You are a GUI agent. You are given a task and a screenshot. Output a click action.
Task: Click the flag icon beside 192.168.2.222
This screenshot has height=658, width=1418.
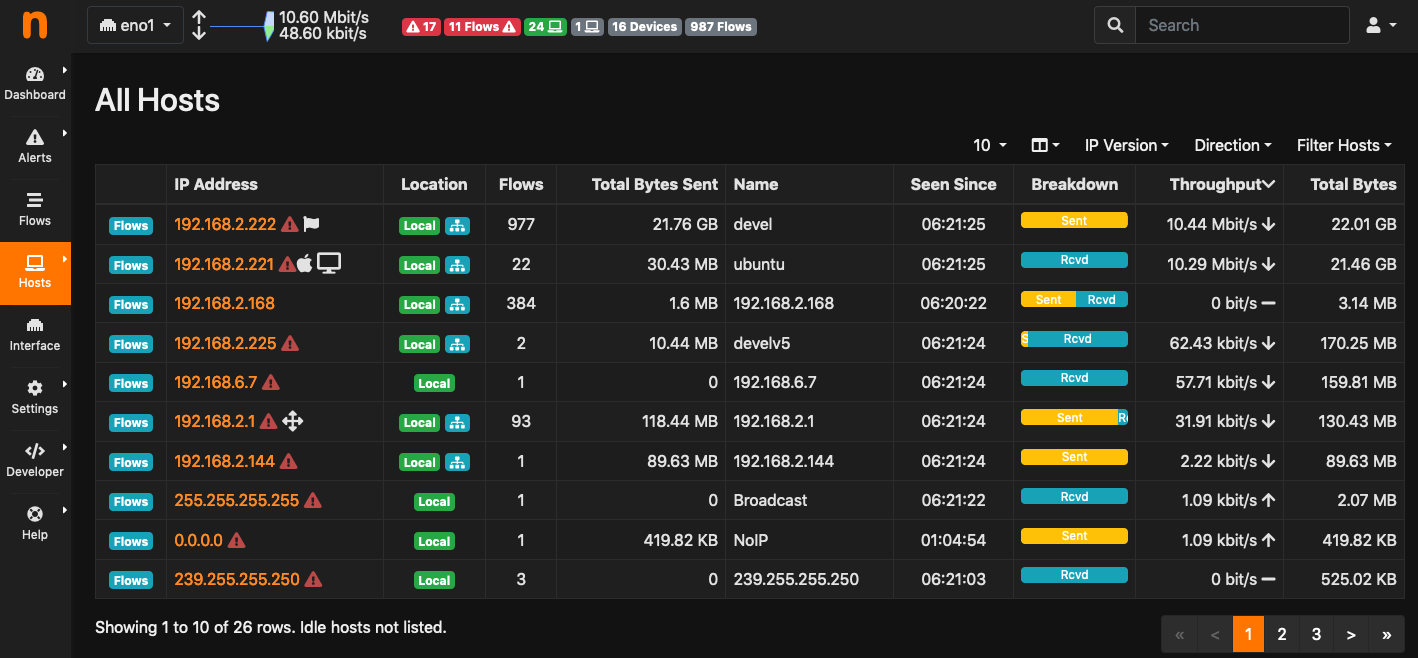[x=311, y=225]
